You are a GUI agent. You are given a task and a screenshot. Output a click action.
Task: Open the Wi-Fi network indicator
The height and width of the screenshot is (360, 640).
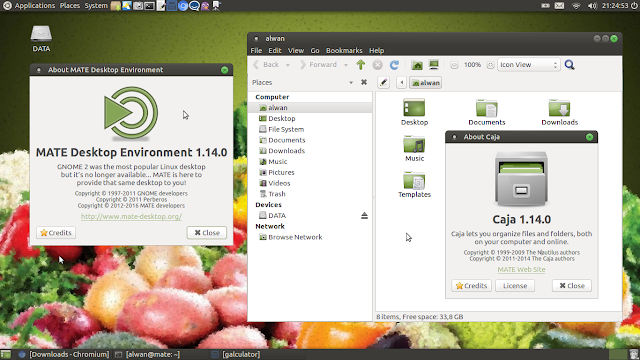(576, 6)
